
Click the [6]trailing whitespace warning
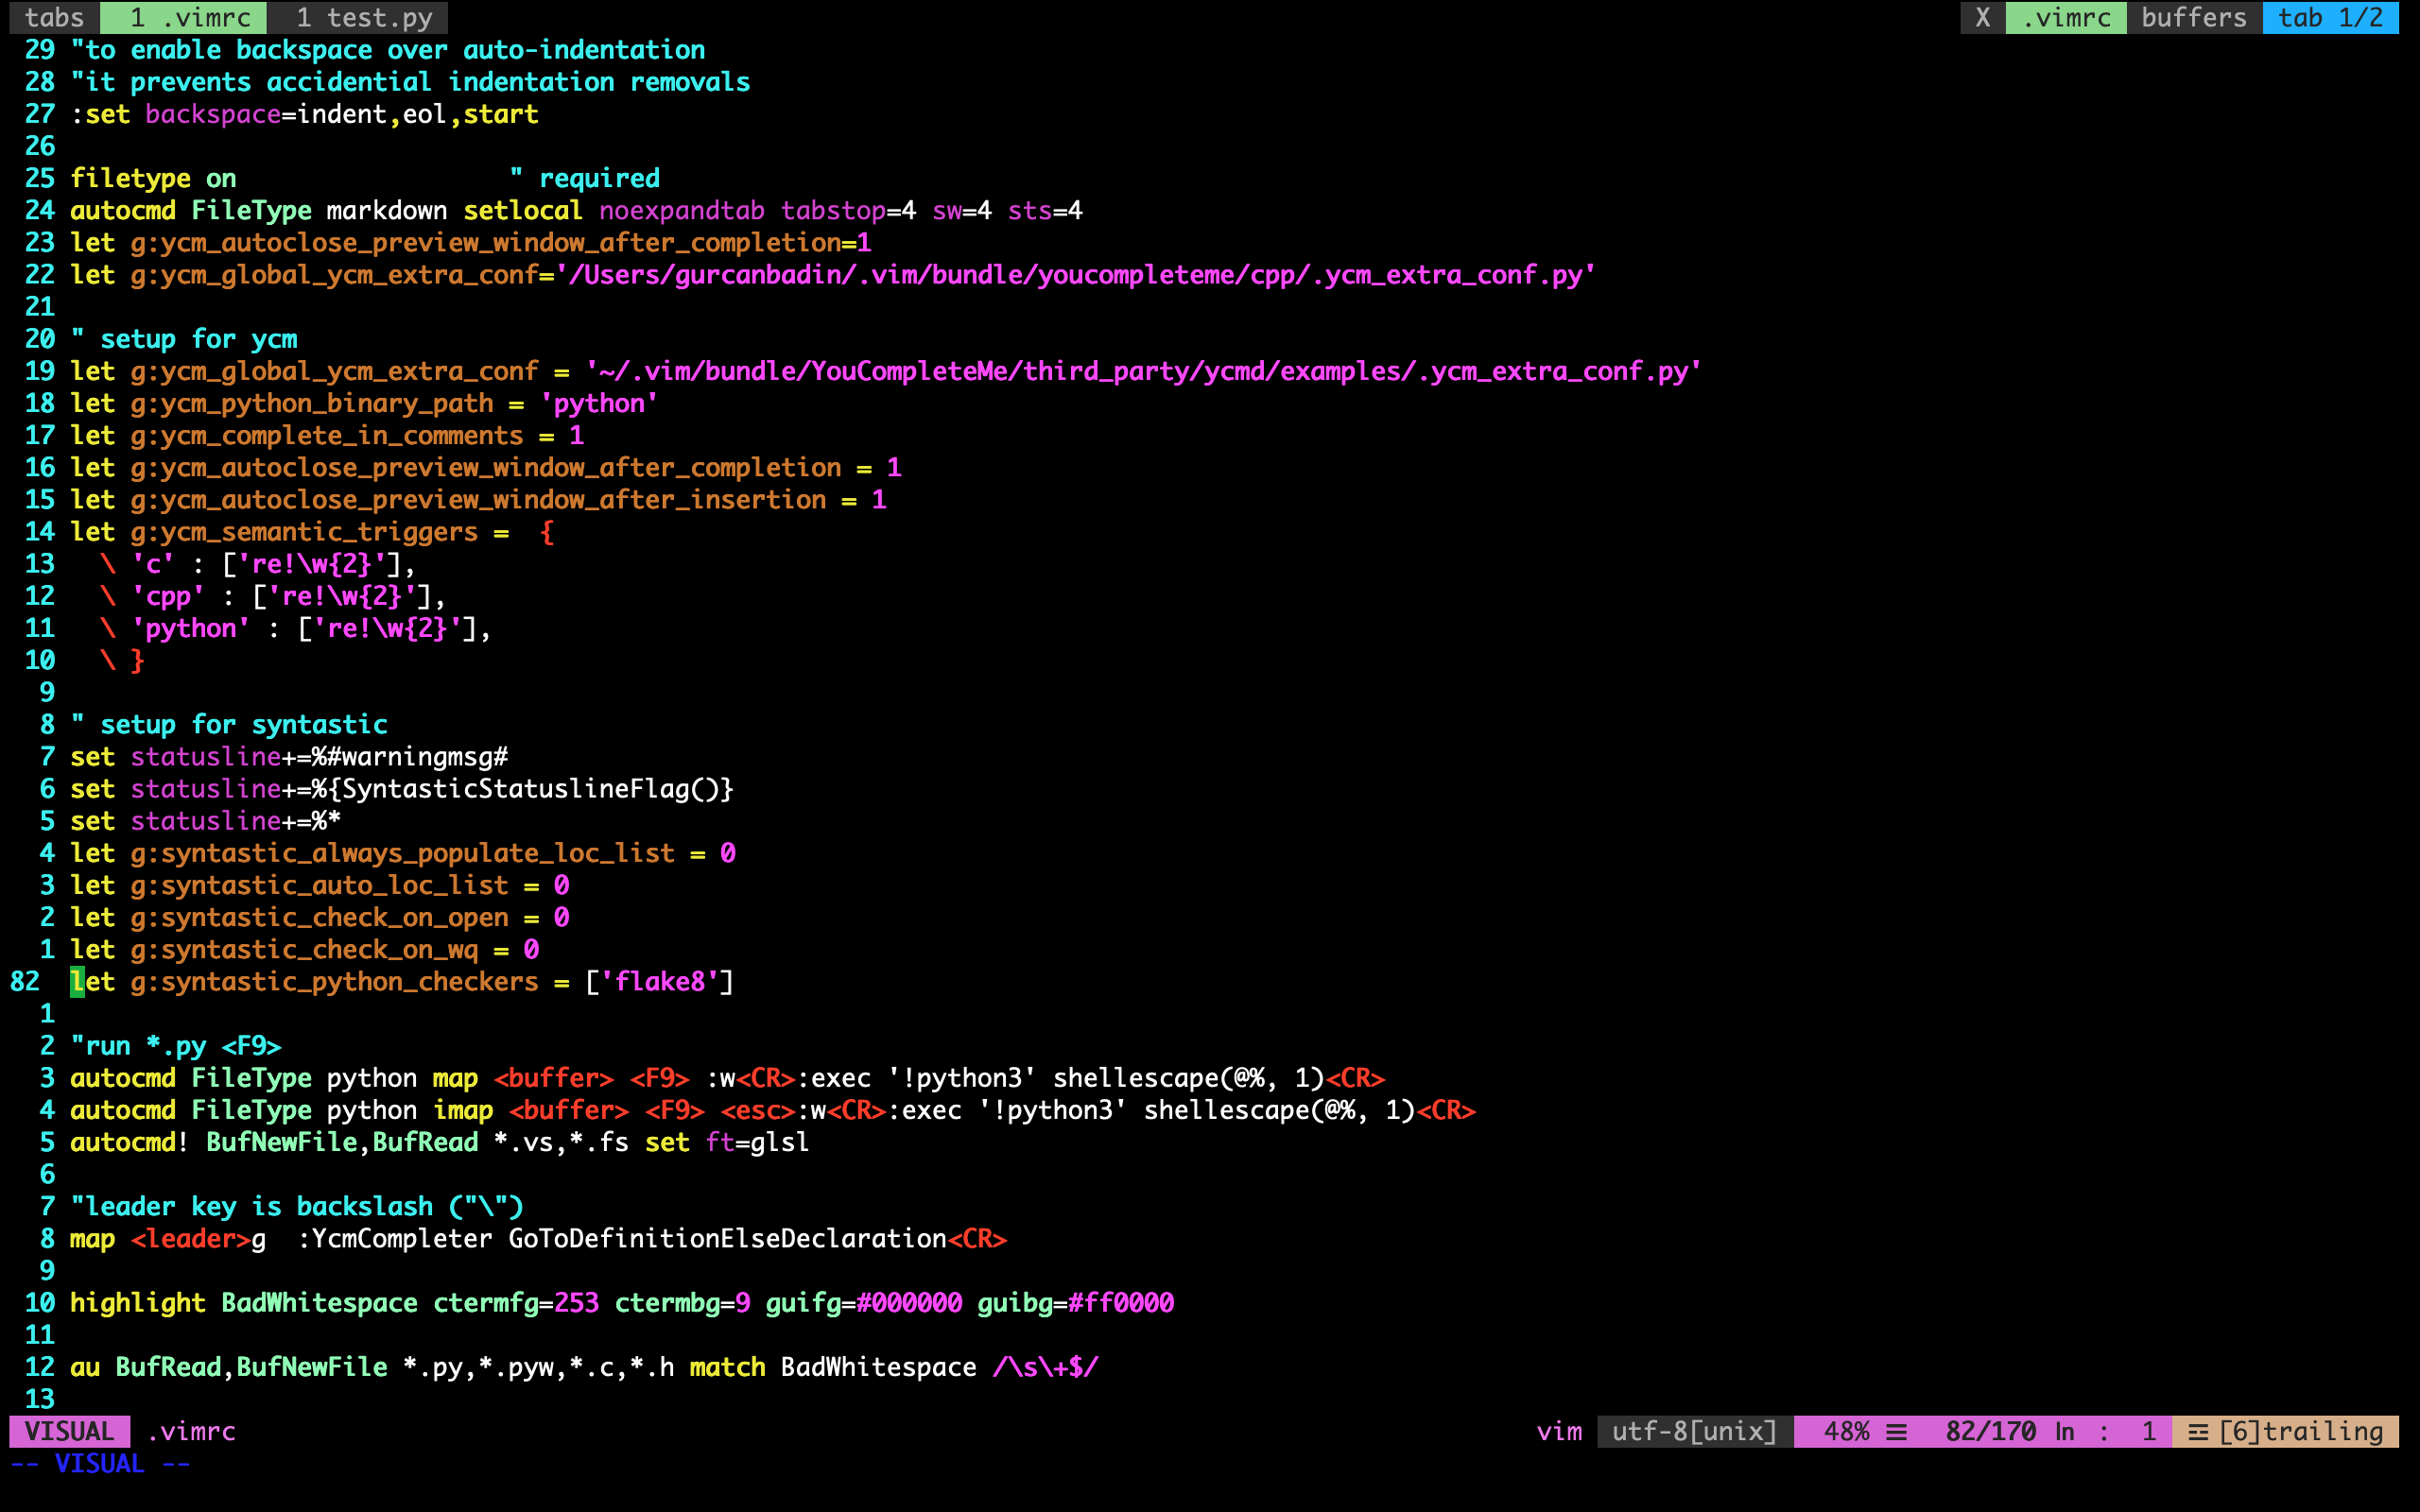tap(2300, 1432)
